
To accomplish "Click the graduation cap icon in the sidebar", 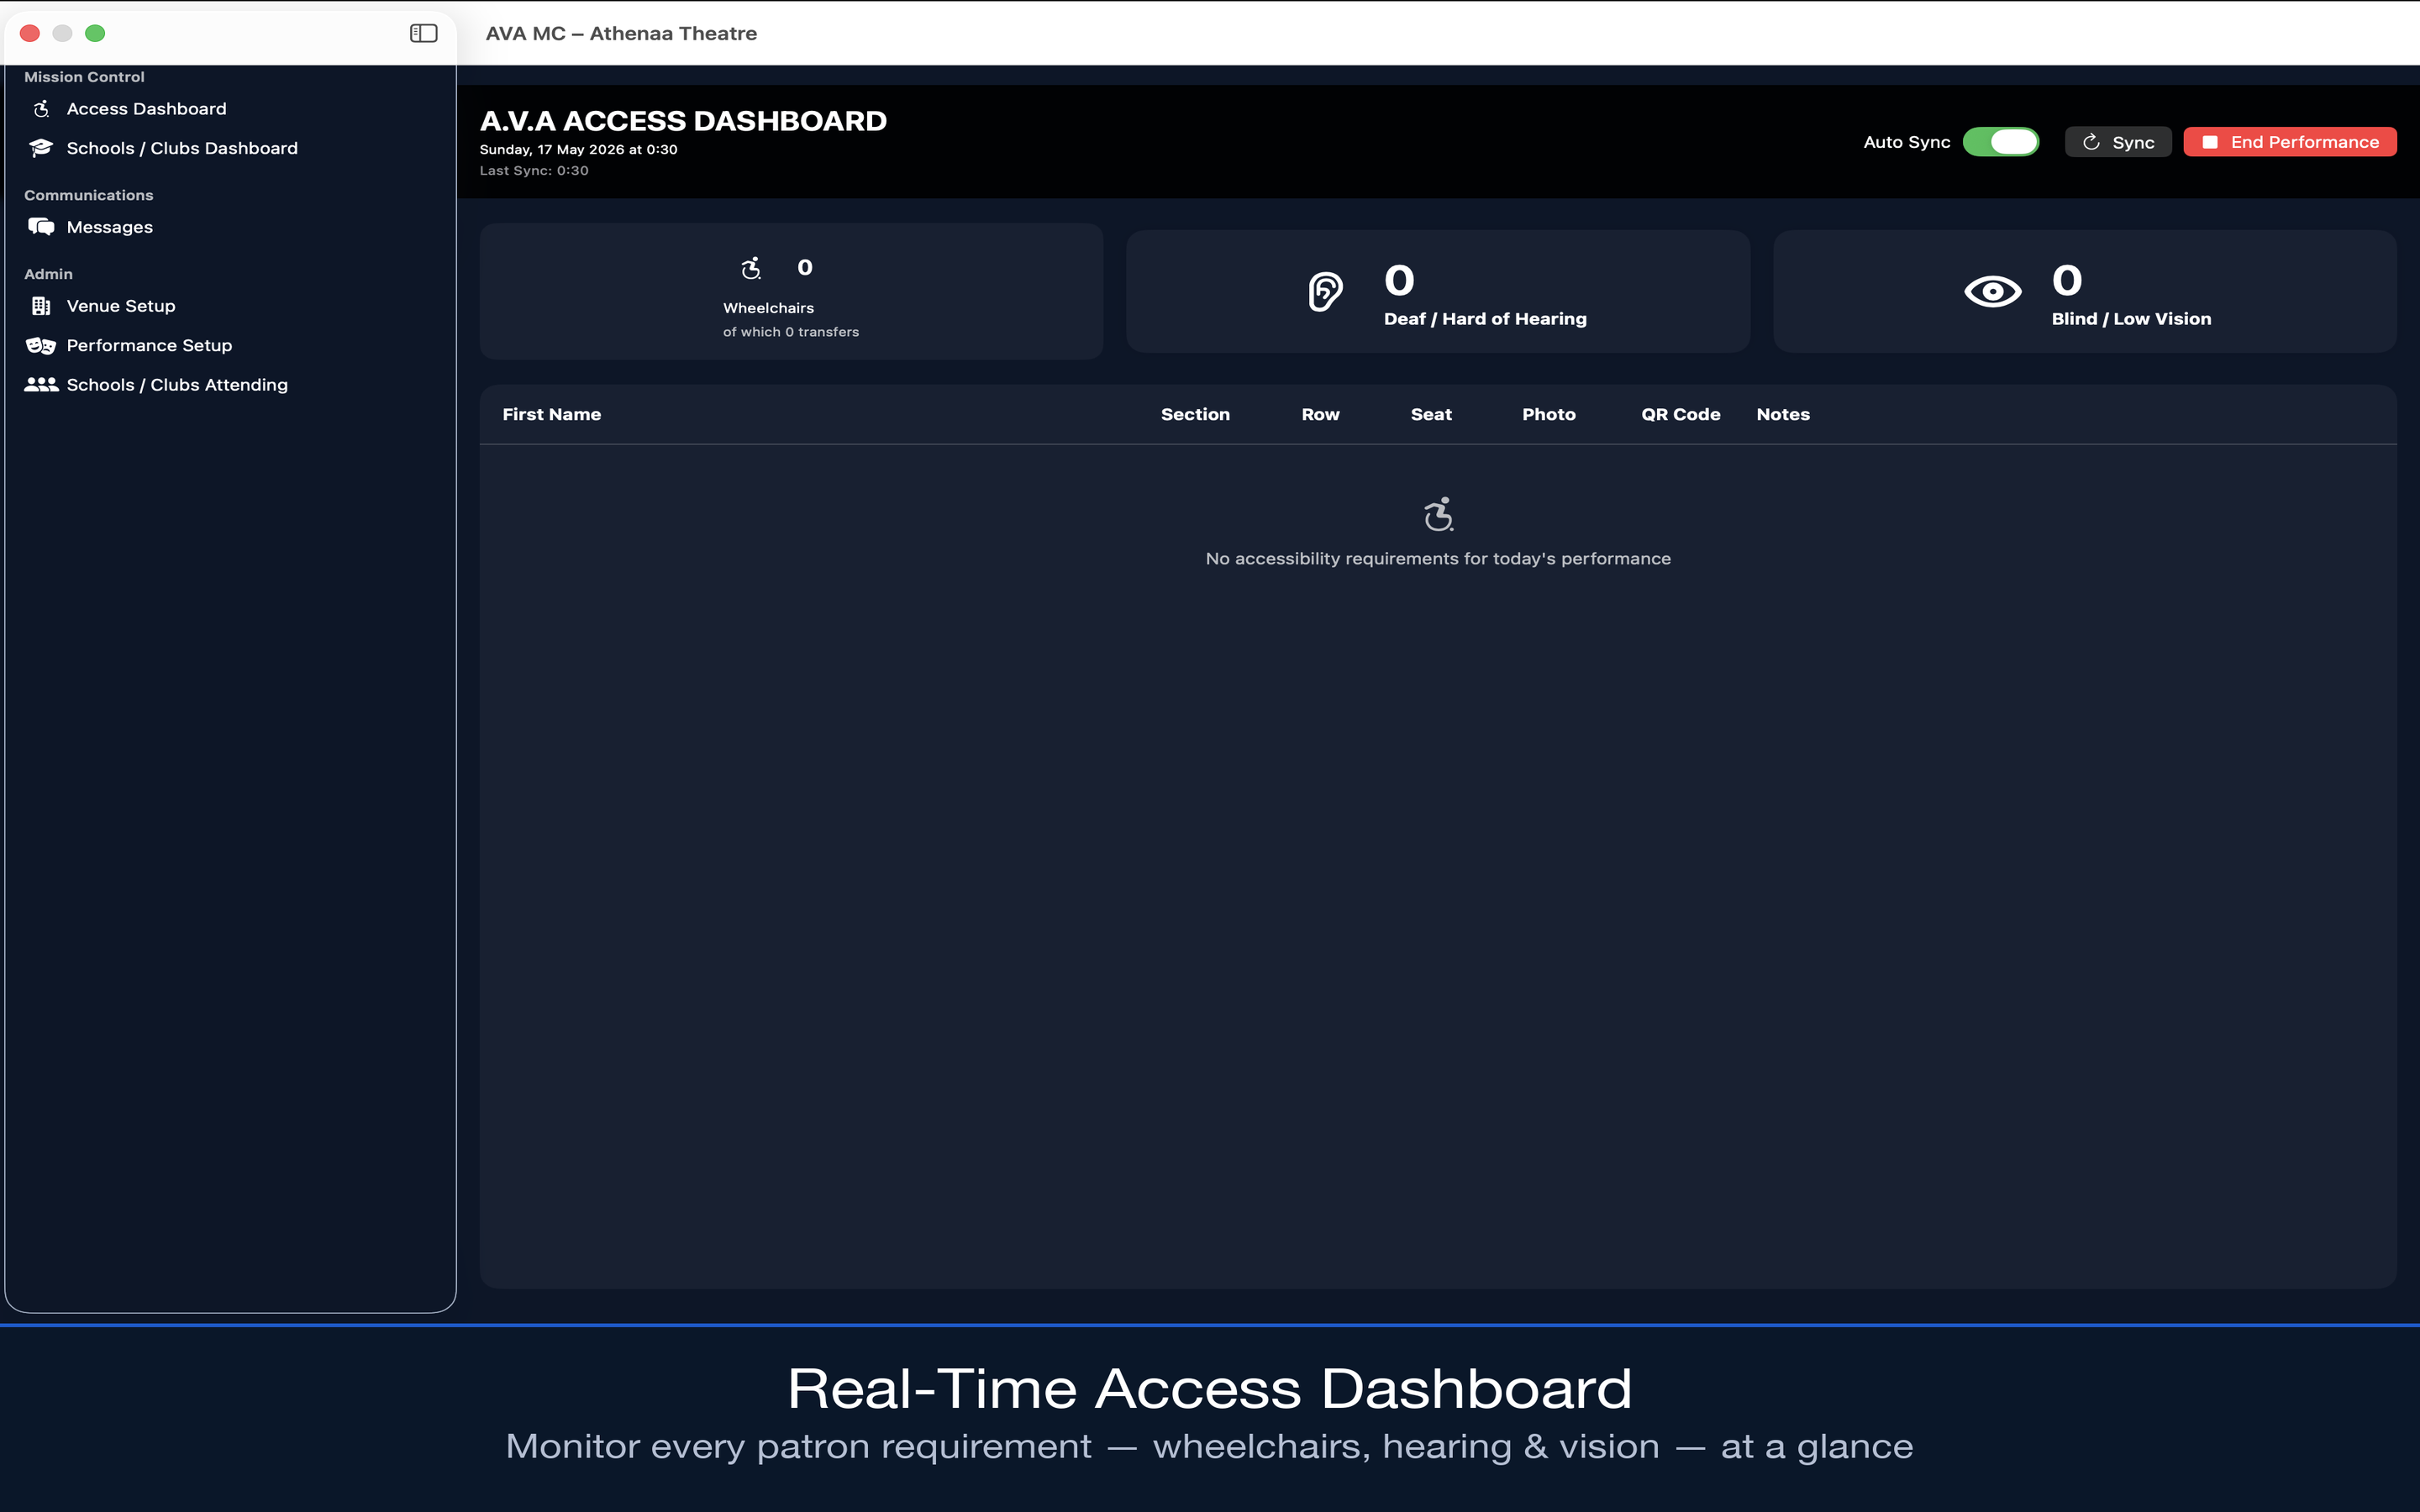I will 41,148.
